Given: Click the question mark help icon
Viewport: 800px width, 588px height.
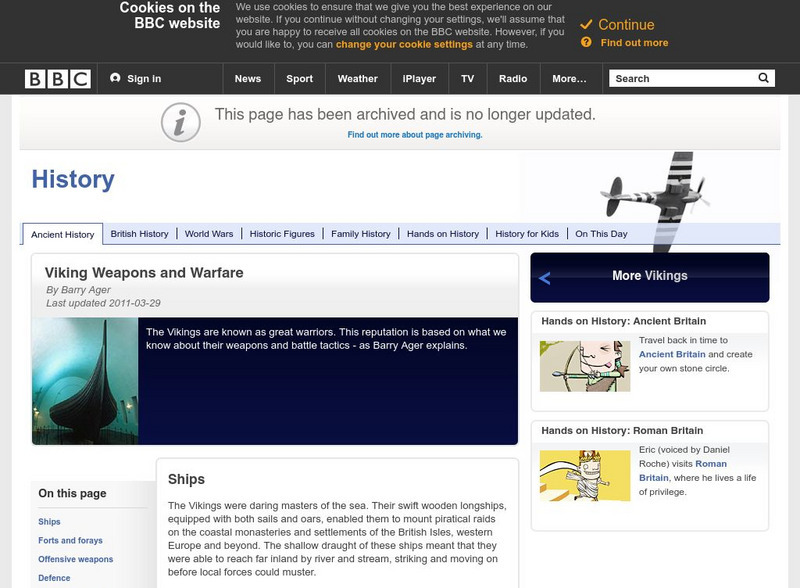Looking at the screenshot, I should point(586,42).
